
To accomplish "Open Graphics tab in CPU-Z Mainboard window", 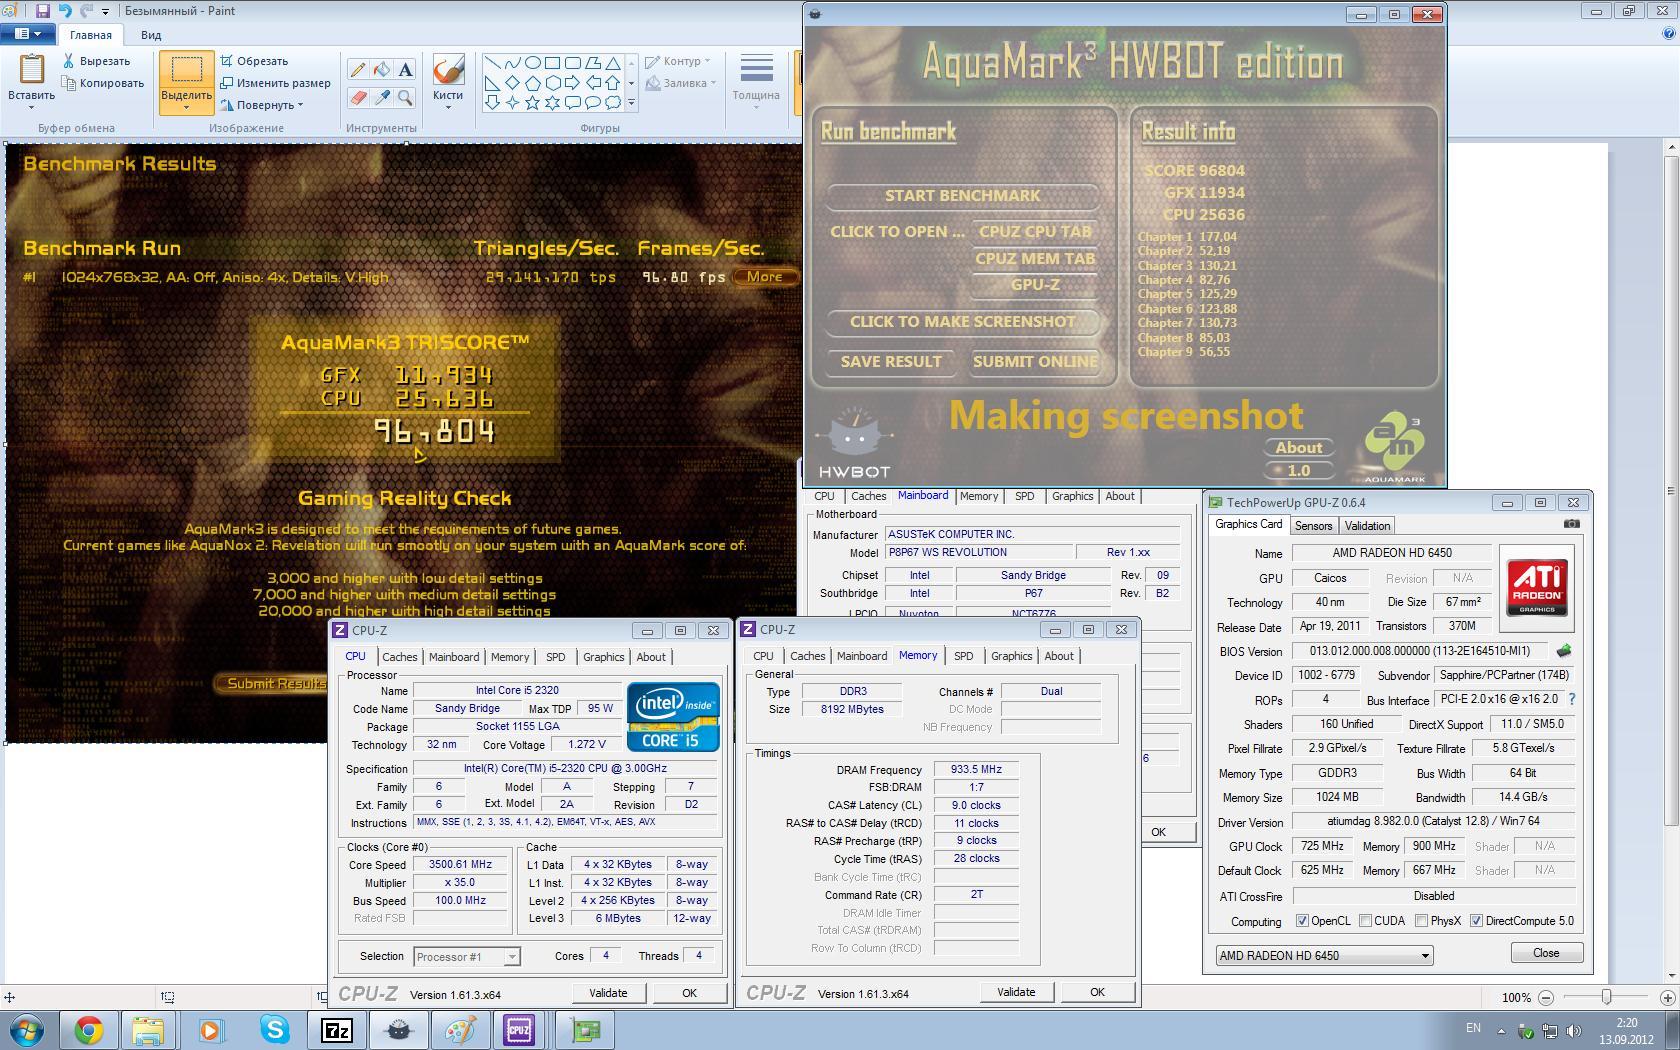I will 1072,496.
